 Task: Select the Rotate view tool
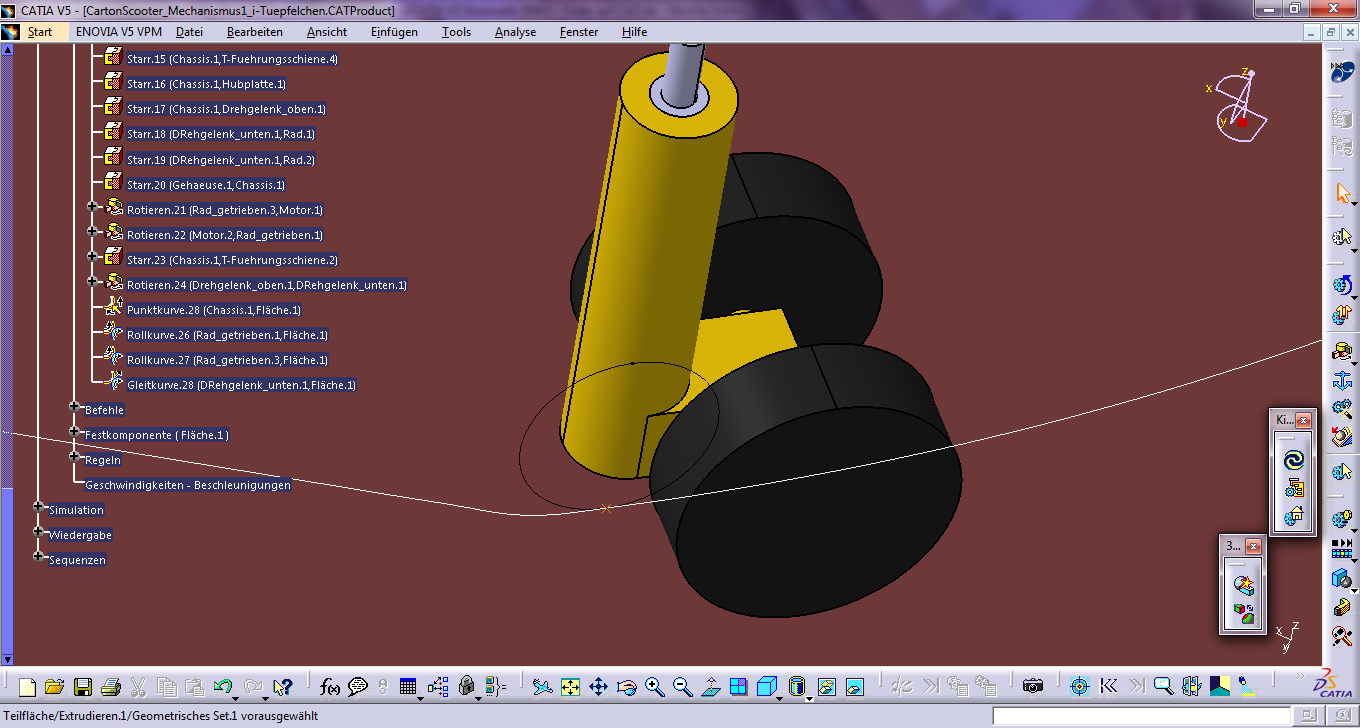[x=627, y=687]
